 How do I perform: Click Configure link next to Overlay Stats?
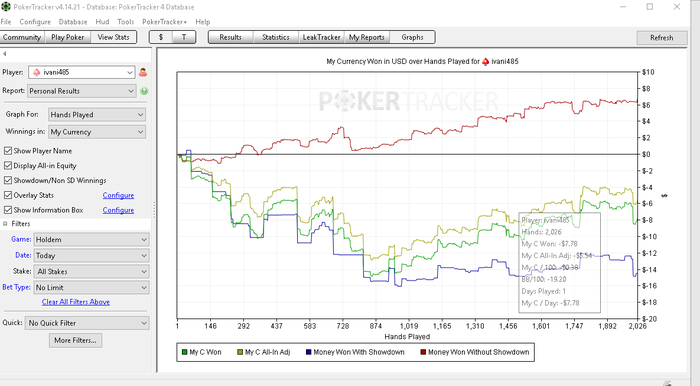tap(118, 195)
